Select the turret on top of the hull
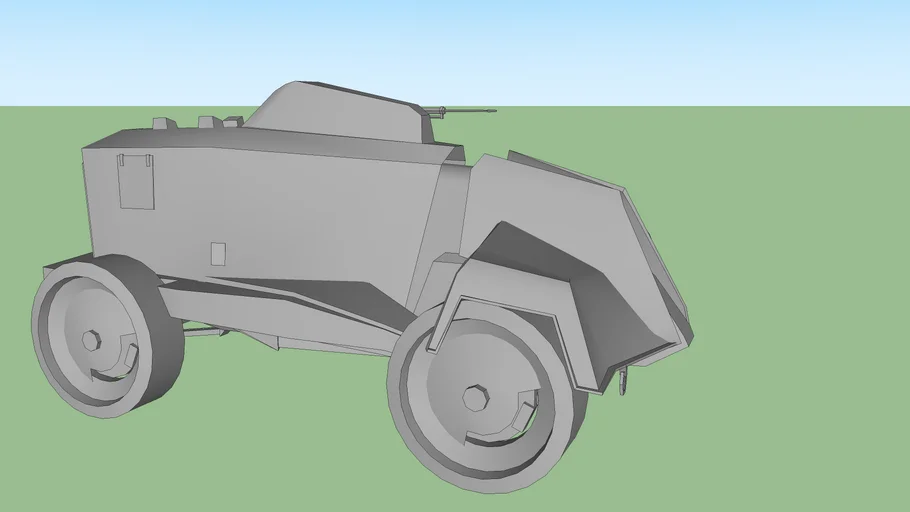The height and width of the screenshot is (512, 910). [x=342, y=111]
